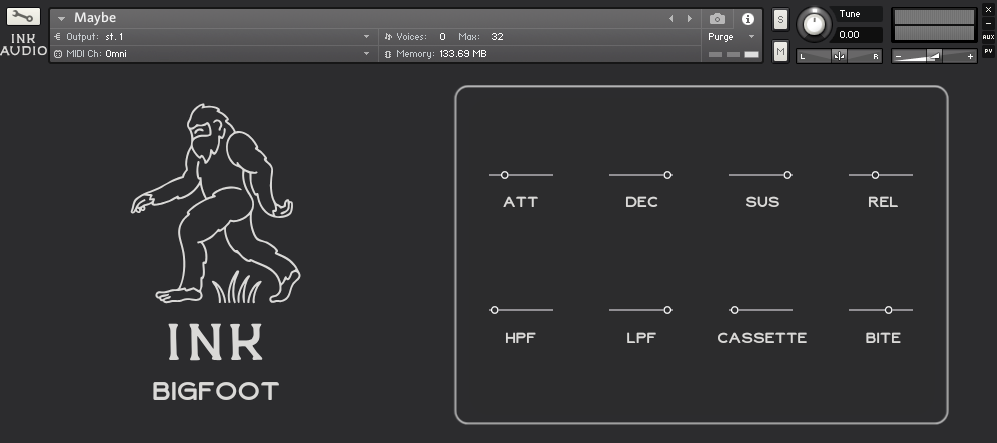Open the Purge menu
This screenshot has width=997, height=443.
tap(732, 37)
